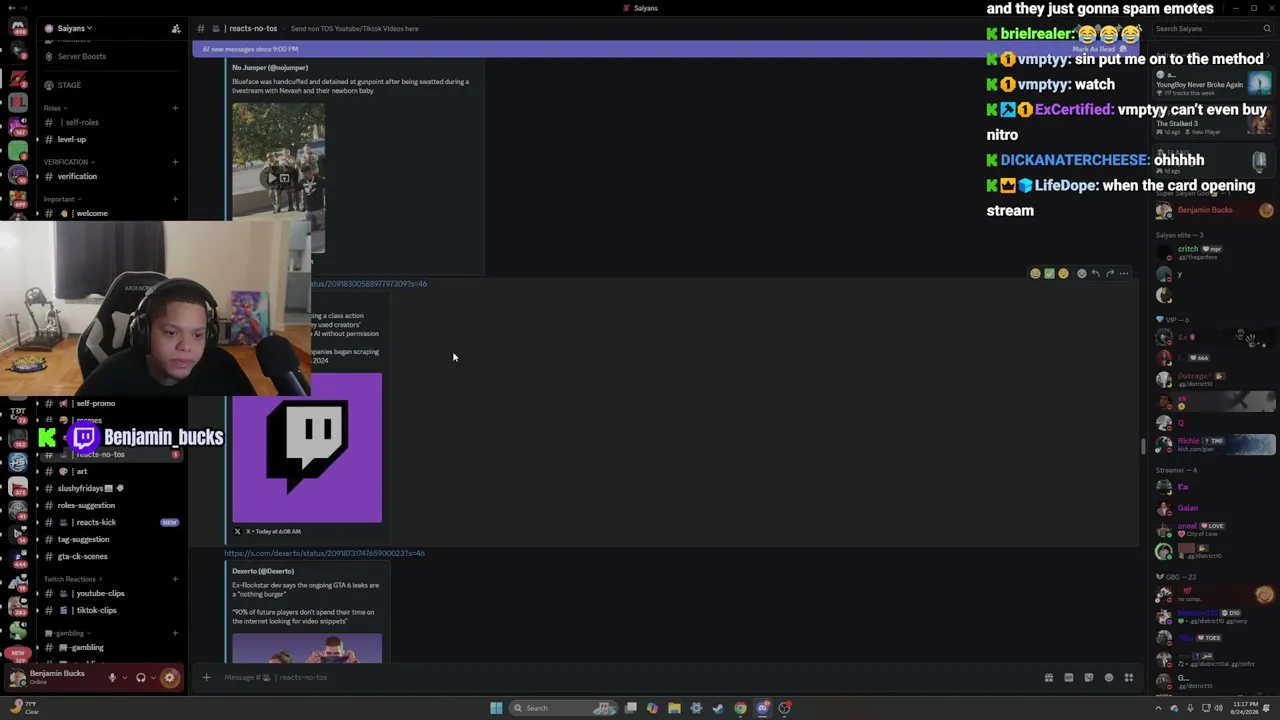Open the taskbar clock and date
1280x720 pixels.
pyautogui.click(x=1245, y=708)
